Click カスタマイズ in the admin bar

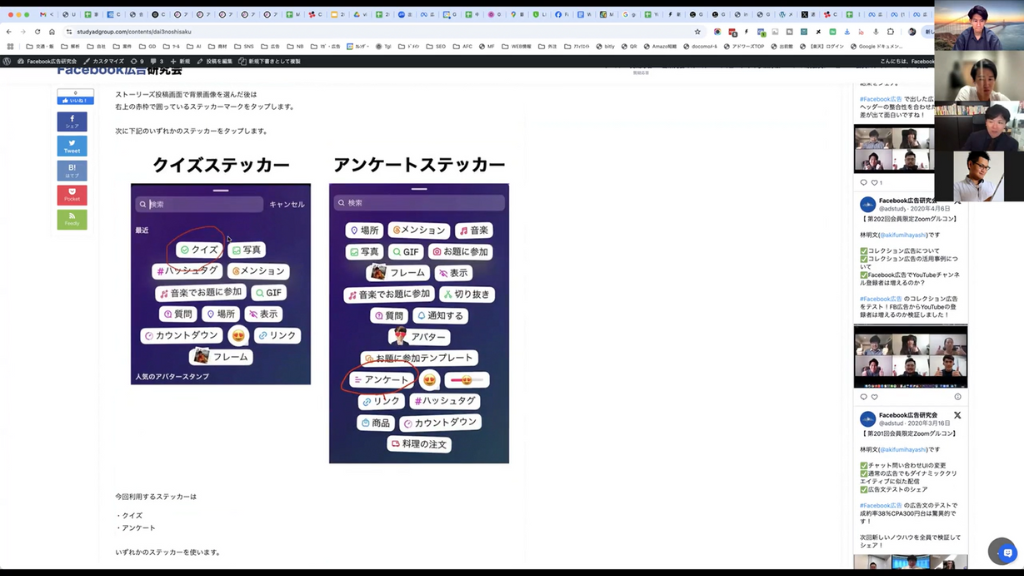(x=104, y=61)
